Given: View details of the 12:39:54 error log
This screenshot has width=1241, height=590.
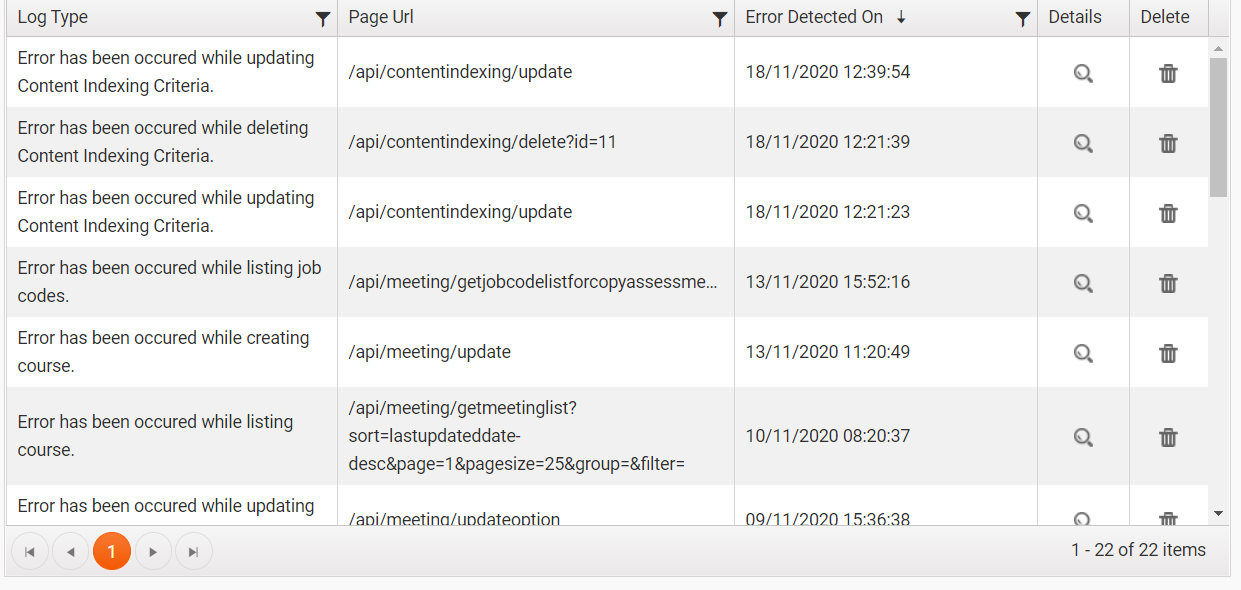Looking at the screenshot, I should pyautogui.click(x=1083, y=73).
